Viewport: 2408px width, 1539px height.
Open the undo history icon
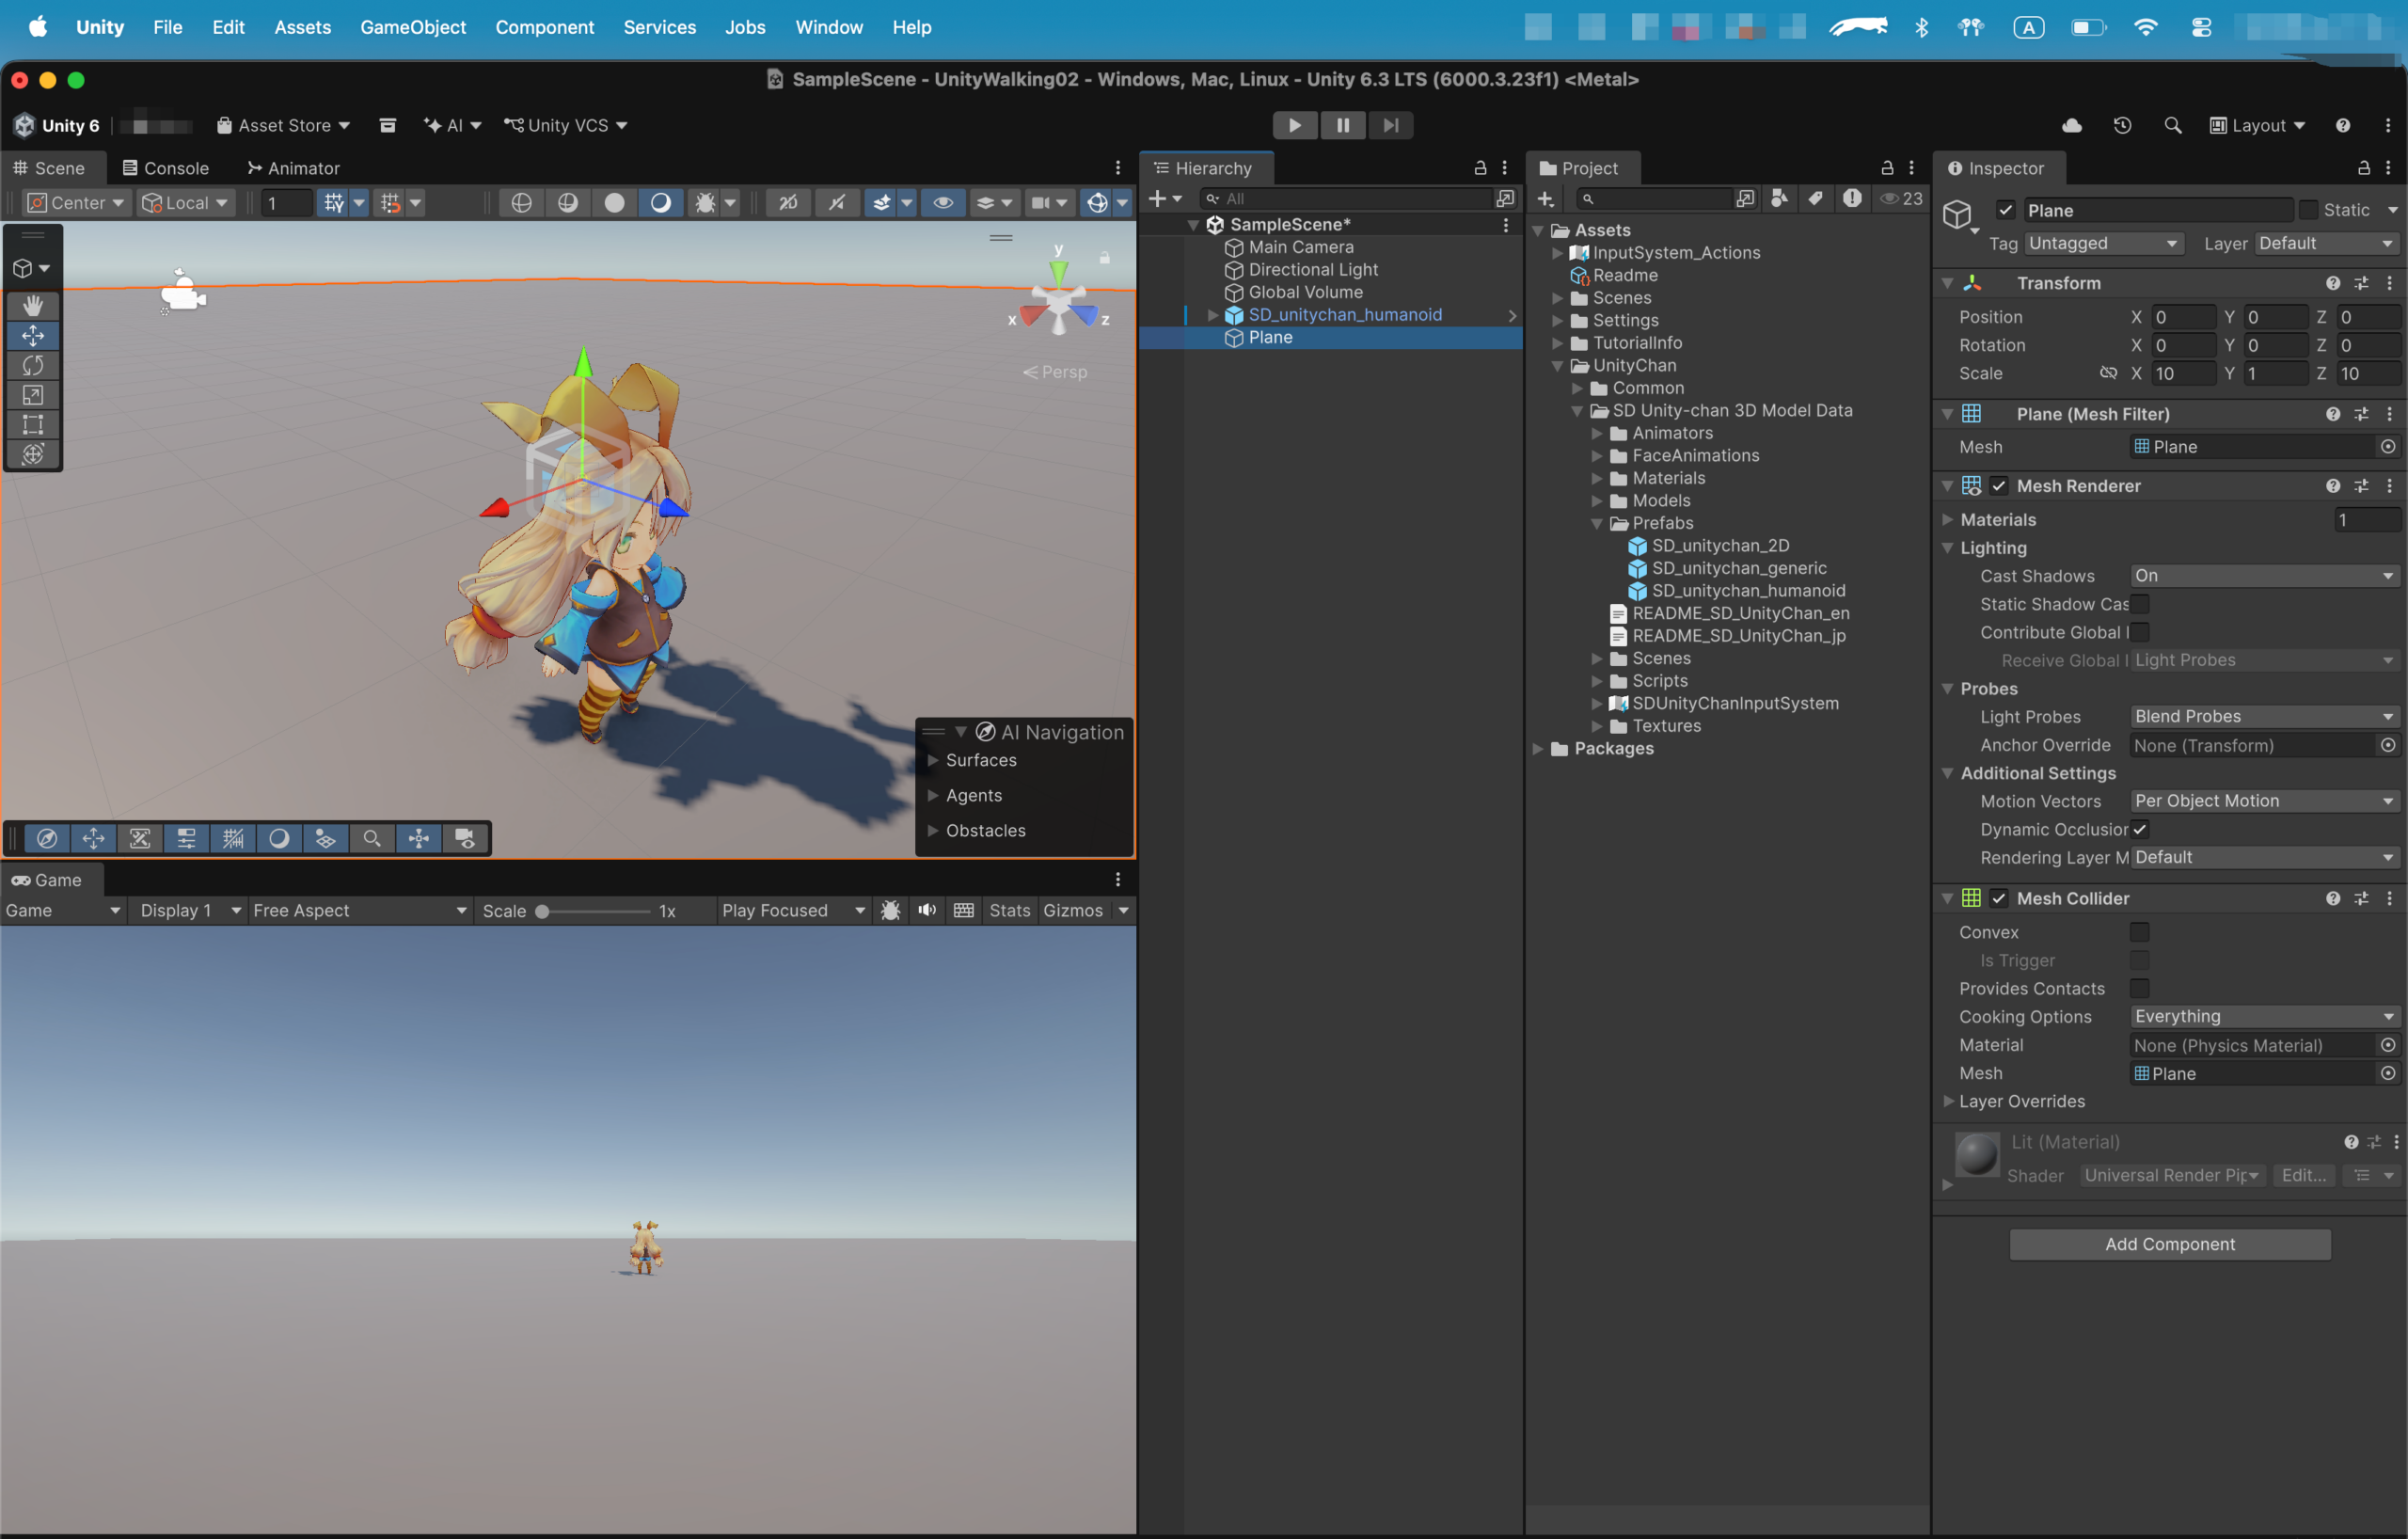(x=2122, y=125)
